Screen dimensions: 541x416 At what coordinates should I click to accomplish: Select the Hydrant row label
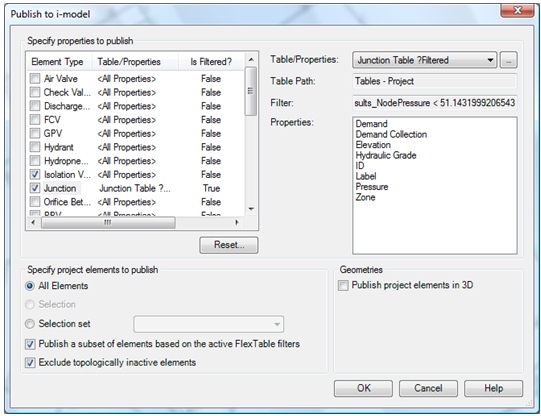click(59, 147)
